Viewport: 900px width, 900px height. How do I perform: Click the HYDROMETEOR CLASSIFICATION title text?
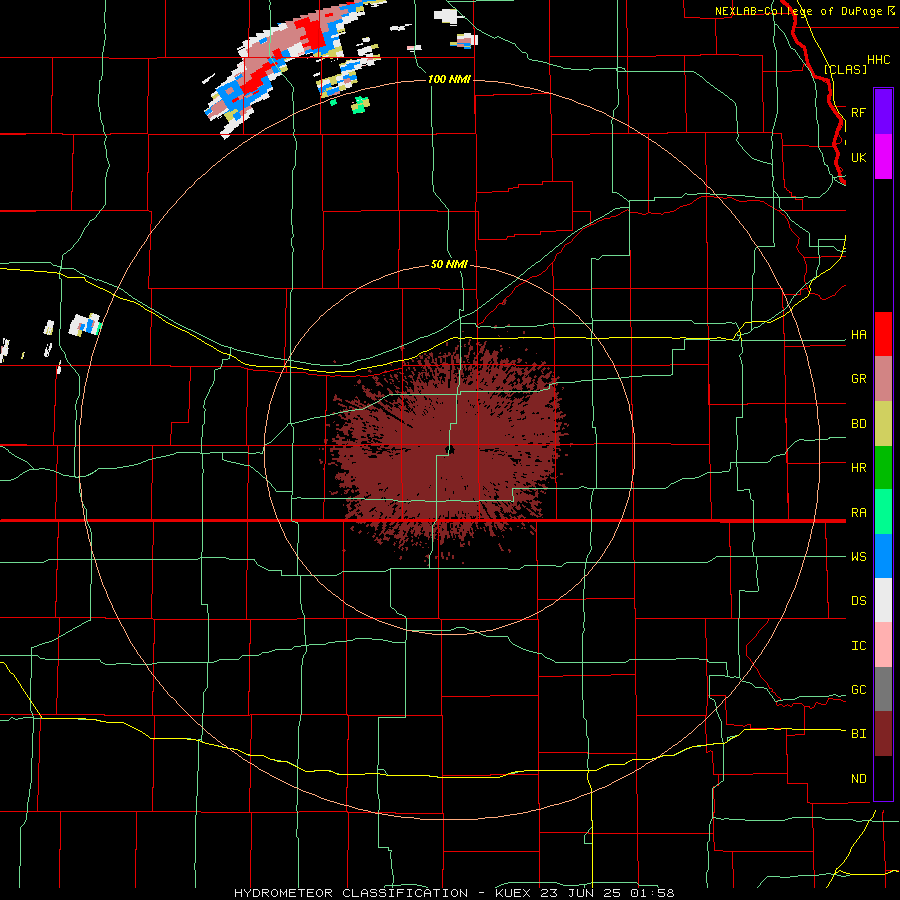coord(351,893)
